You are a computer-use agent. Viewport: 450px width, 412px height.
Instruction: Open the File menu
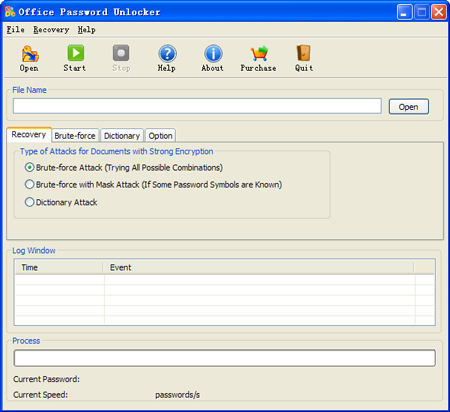point(15,30)
